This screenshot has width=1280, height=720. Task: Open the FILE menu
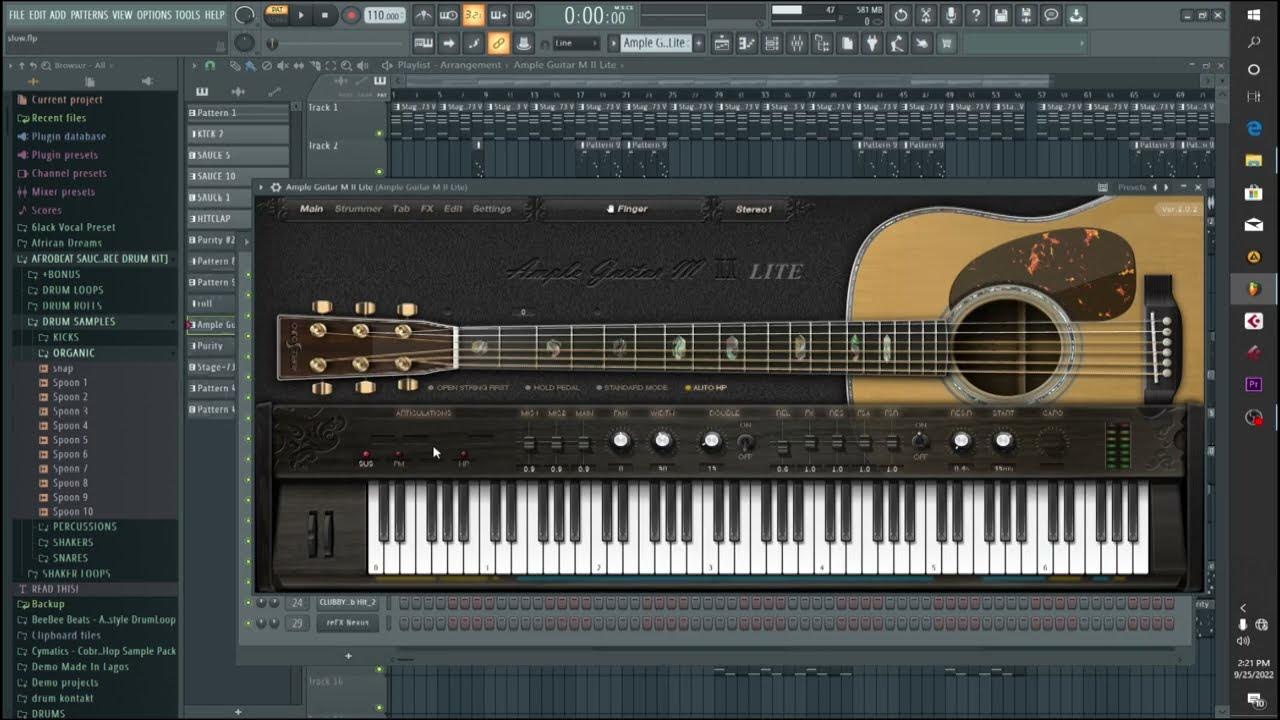[16, 15]
